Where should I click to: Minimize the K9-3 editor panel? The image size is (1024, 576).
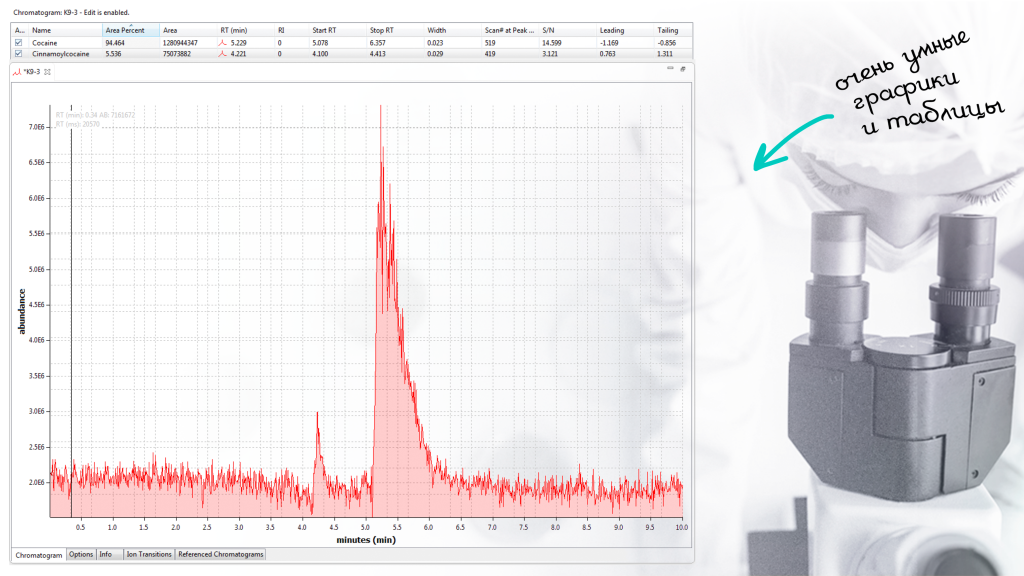coord(670,69)
